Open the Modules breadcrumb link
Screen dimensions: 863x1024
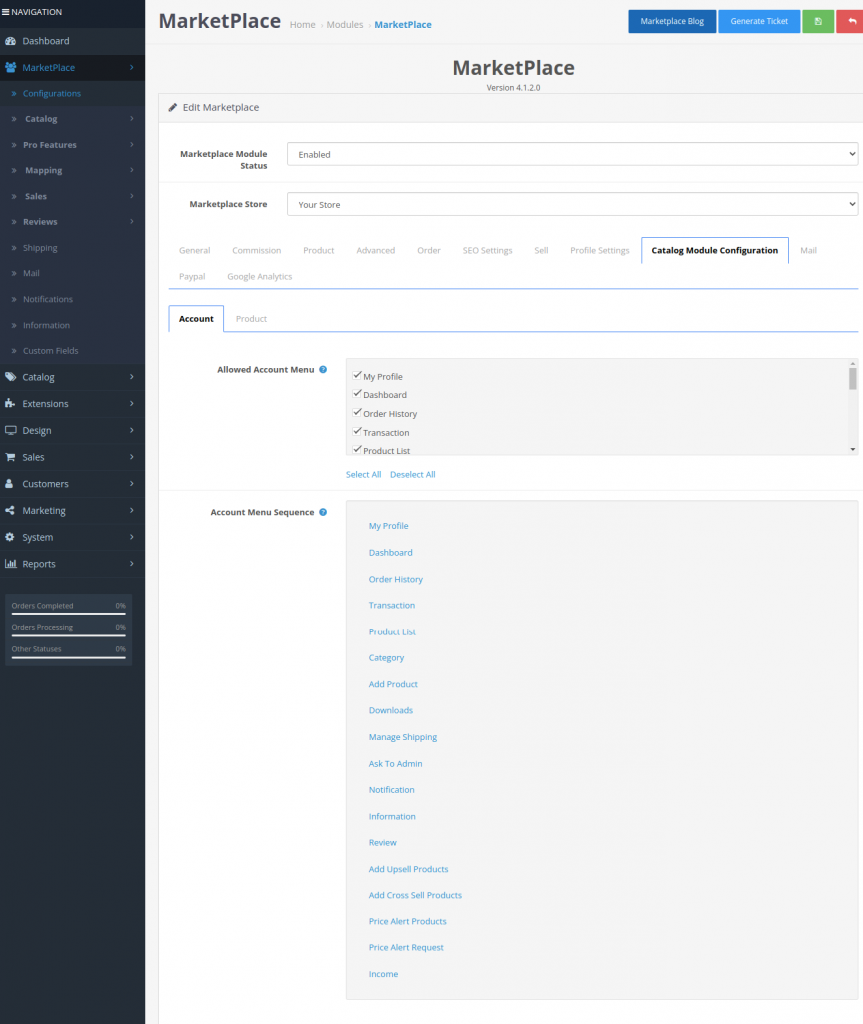(345, 25)
